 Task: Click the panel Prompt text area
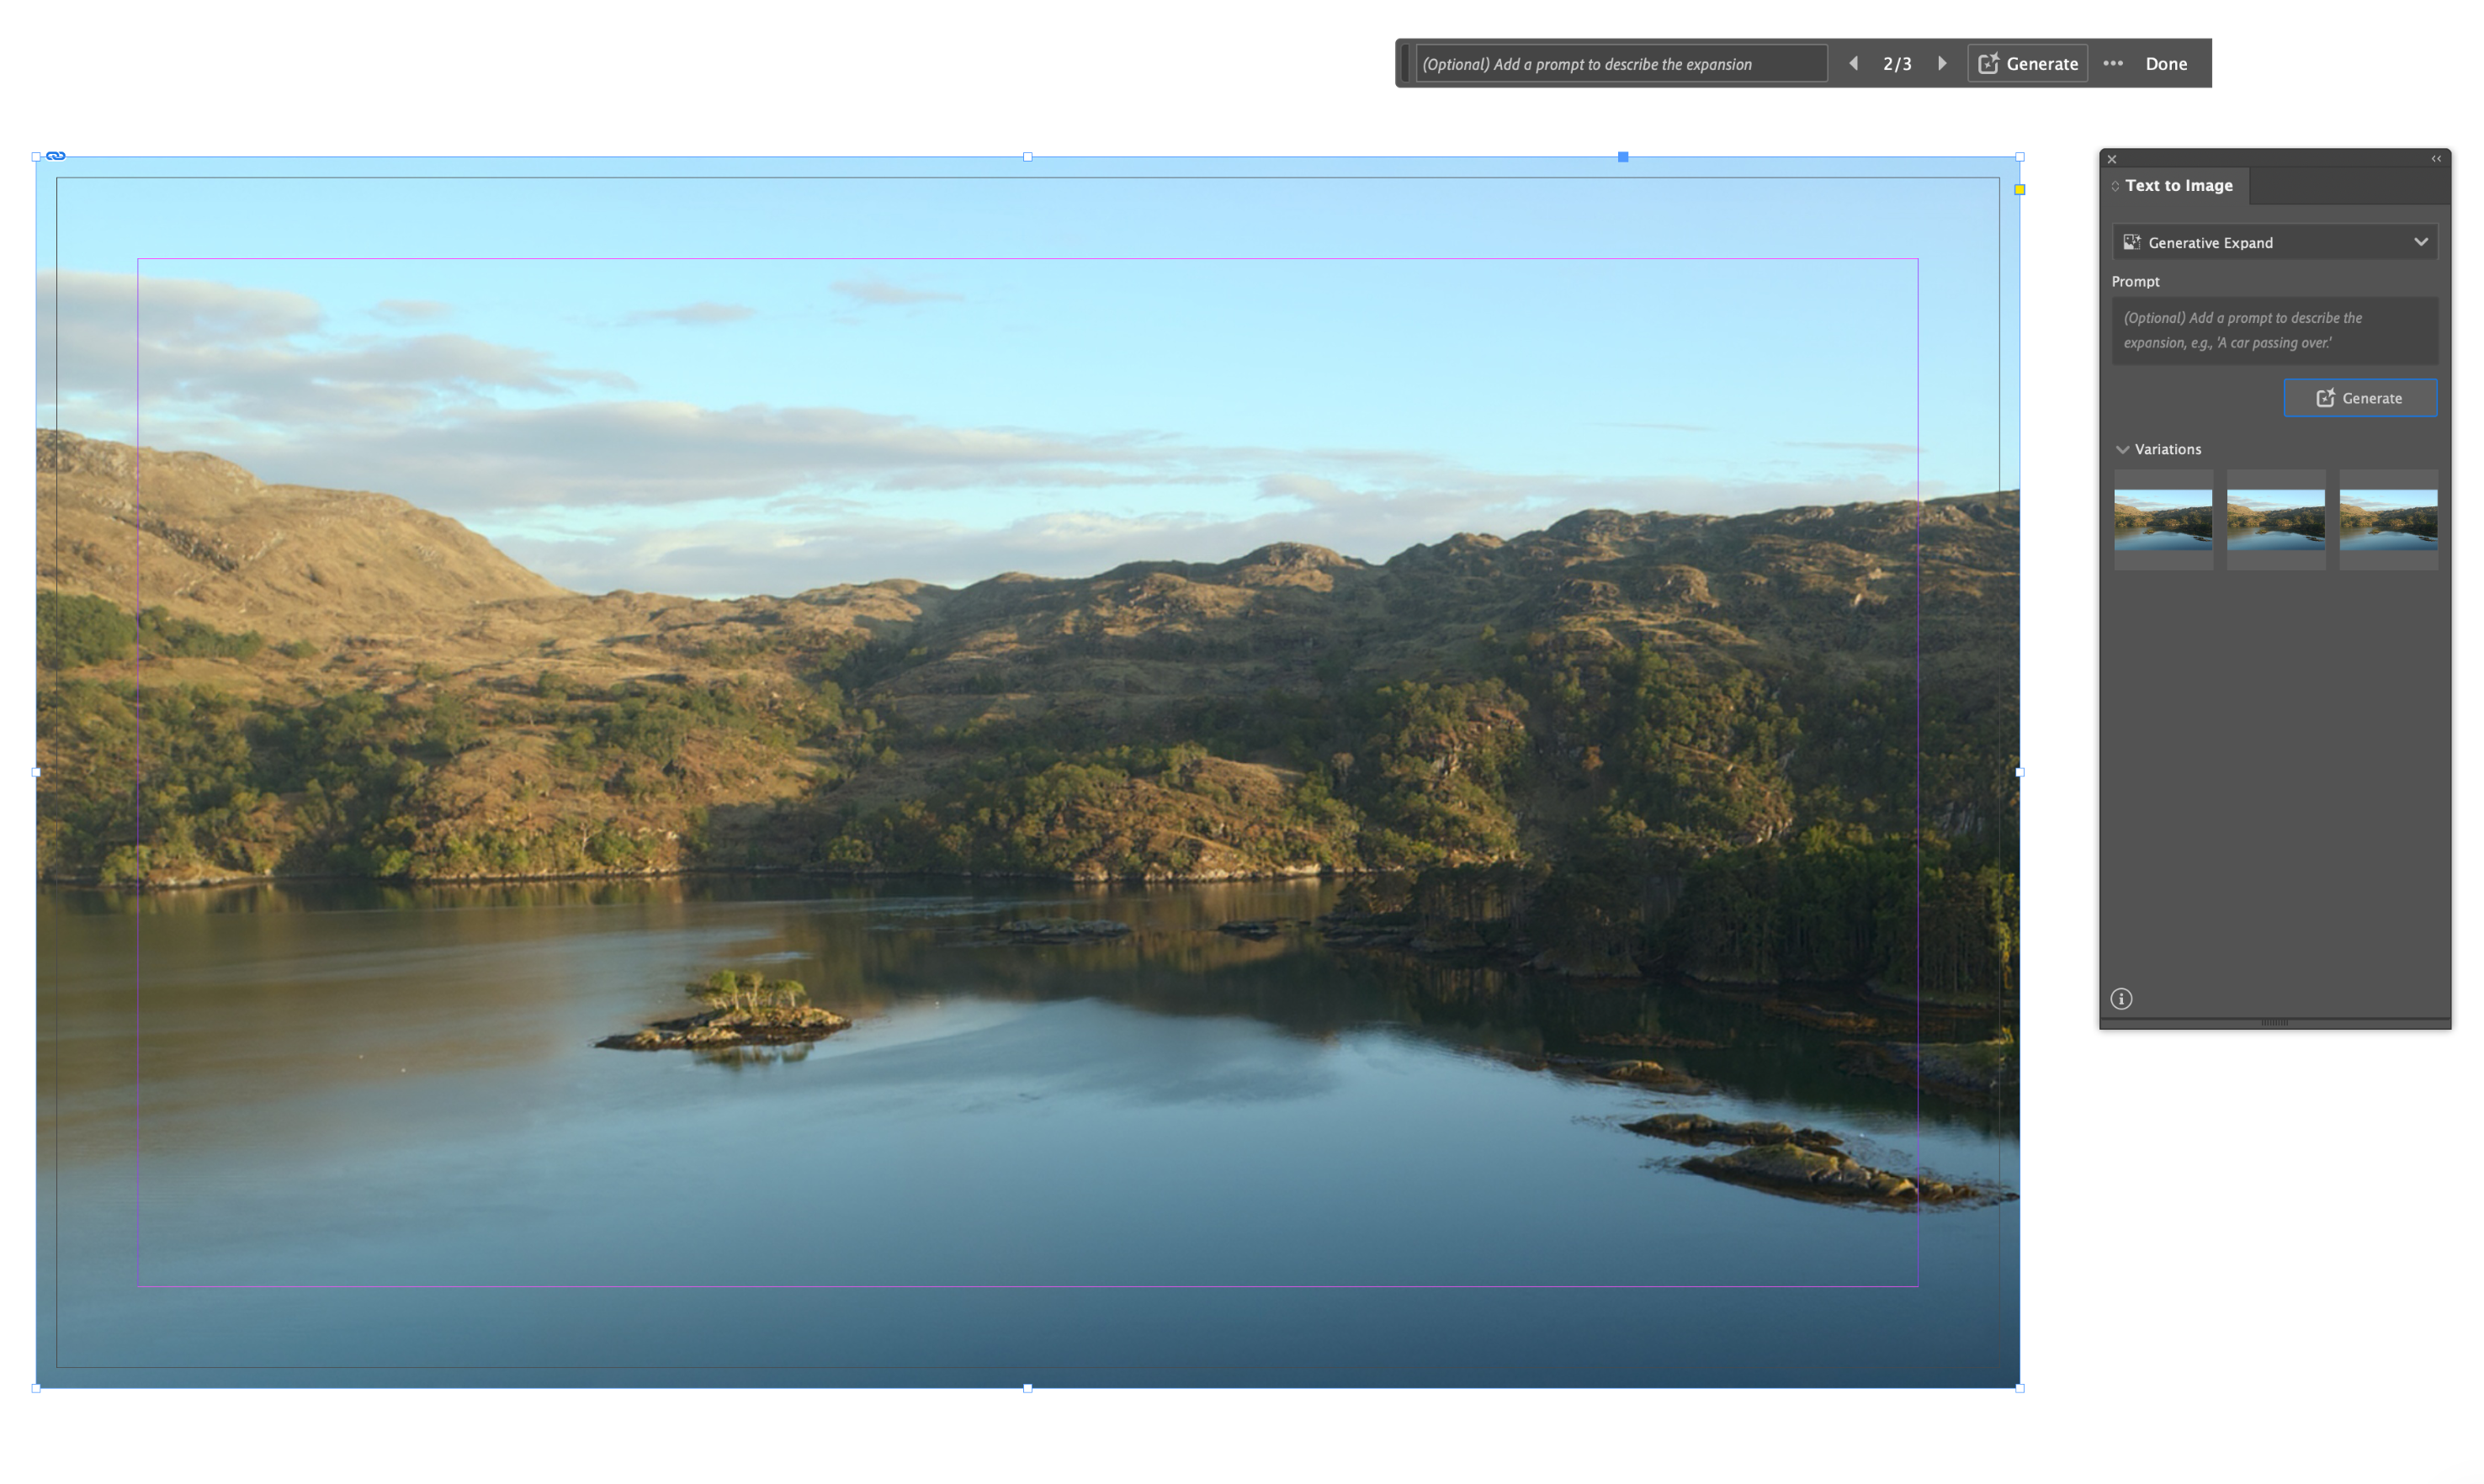coord(2274,330)
